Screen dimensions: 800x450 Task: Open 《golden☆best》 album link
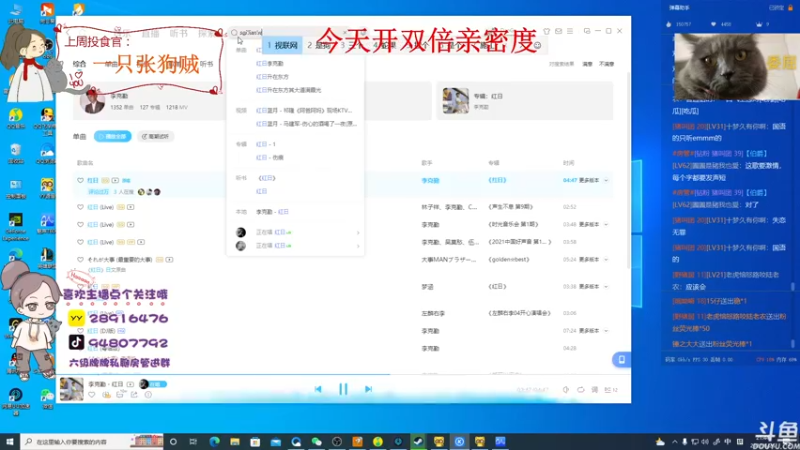click(x=509, y=260)
